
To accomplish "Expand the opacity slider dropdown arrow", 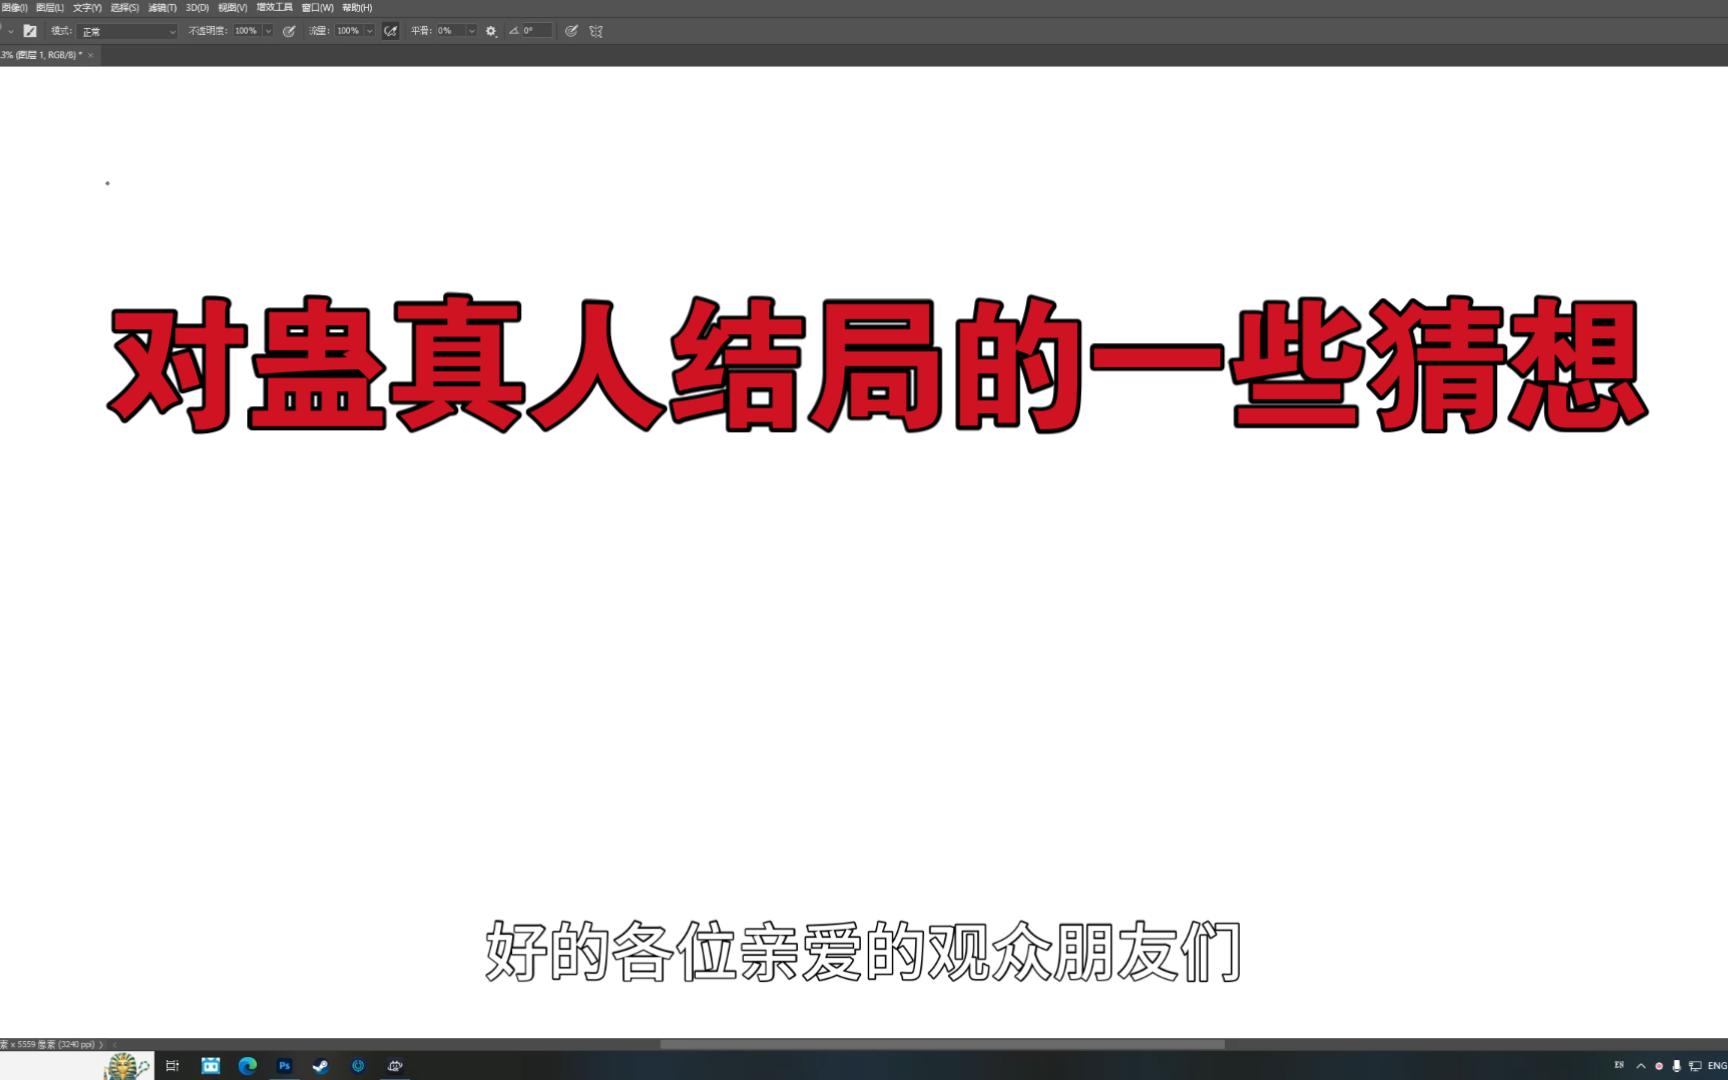I will [268, 31].
